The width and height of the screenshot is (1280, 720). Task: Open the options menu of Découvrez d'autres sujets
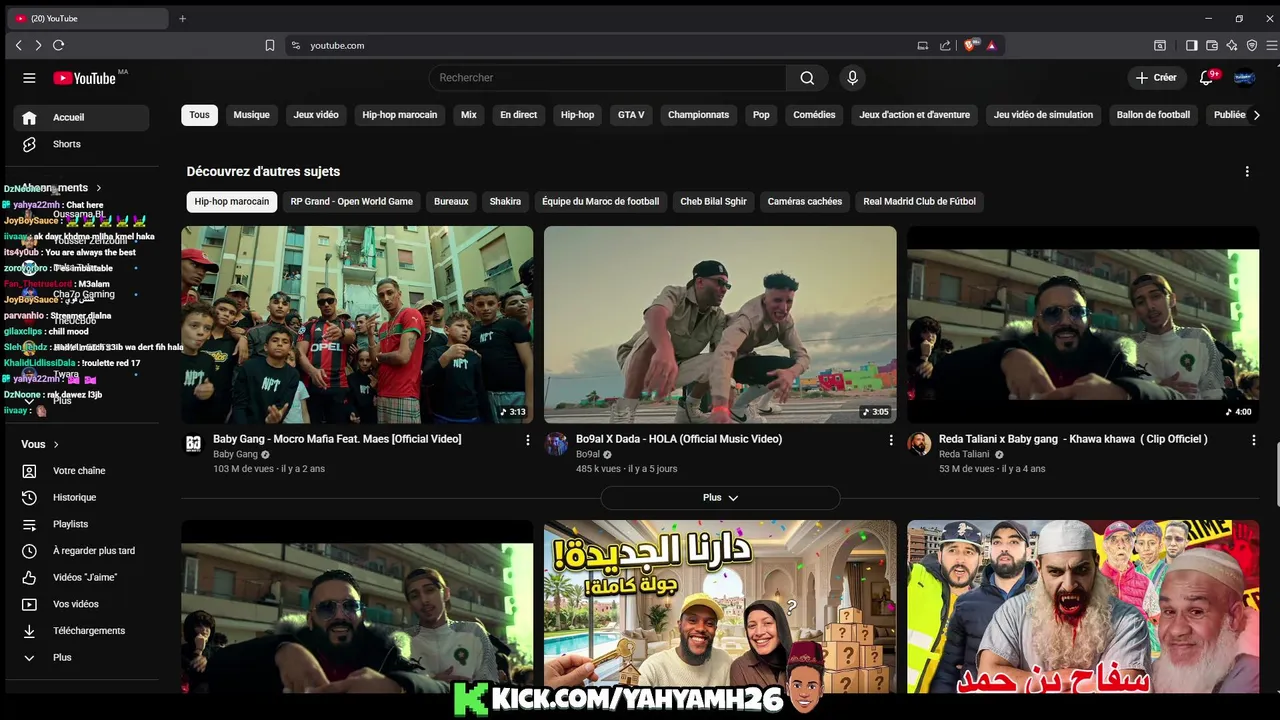coord(1247,172)
